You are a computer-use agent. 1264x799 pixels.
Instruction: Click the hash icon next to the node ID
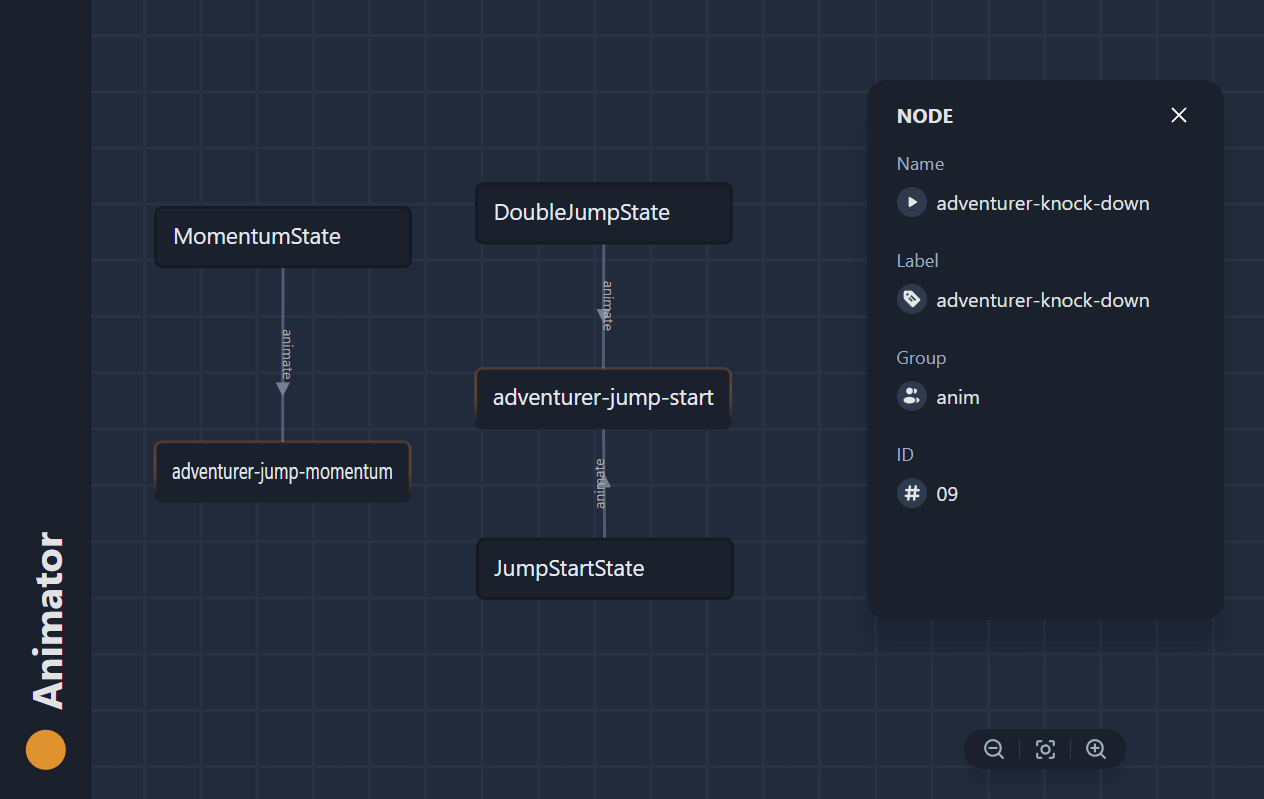tap(911, 493)
